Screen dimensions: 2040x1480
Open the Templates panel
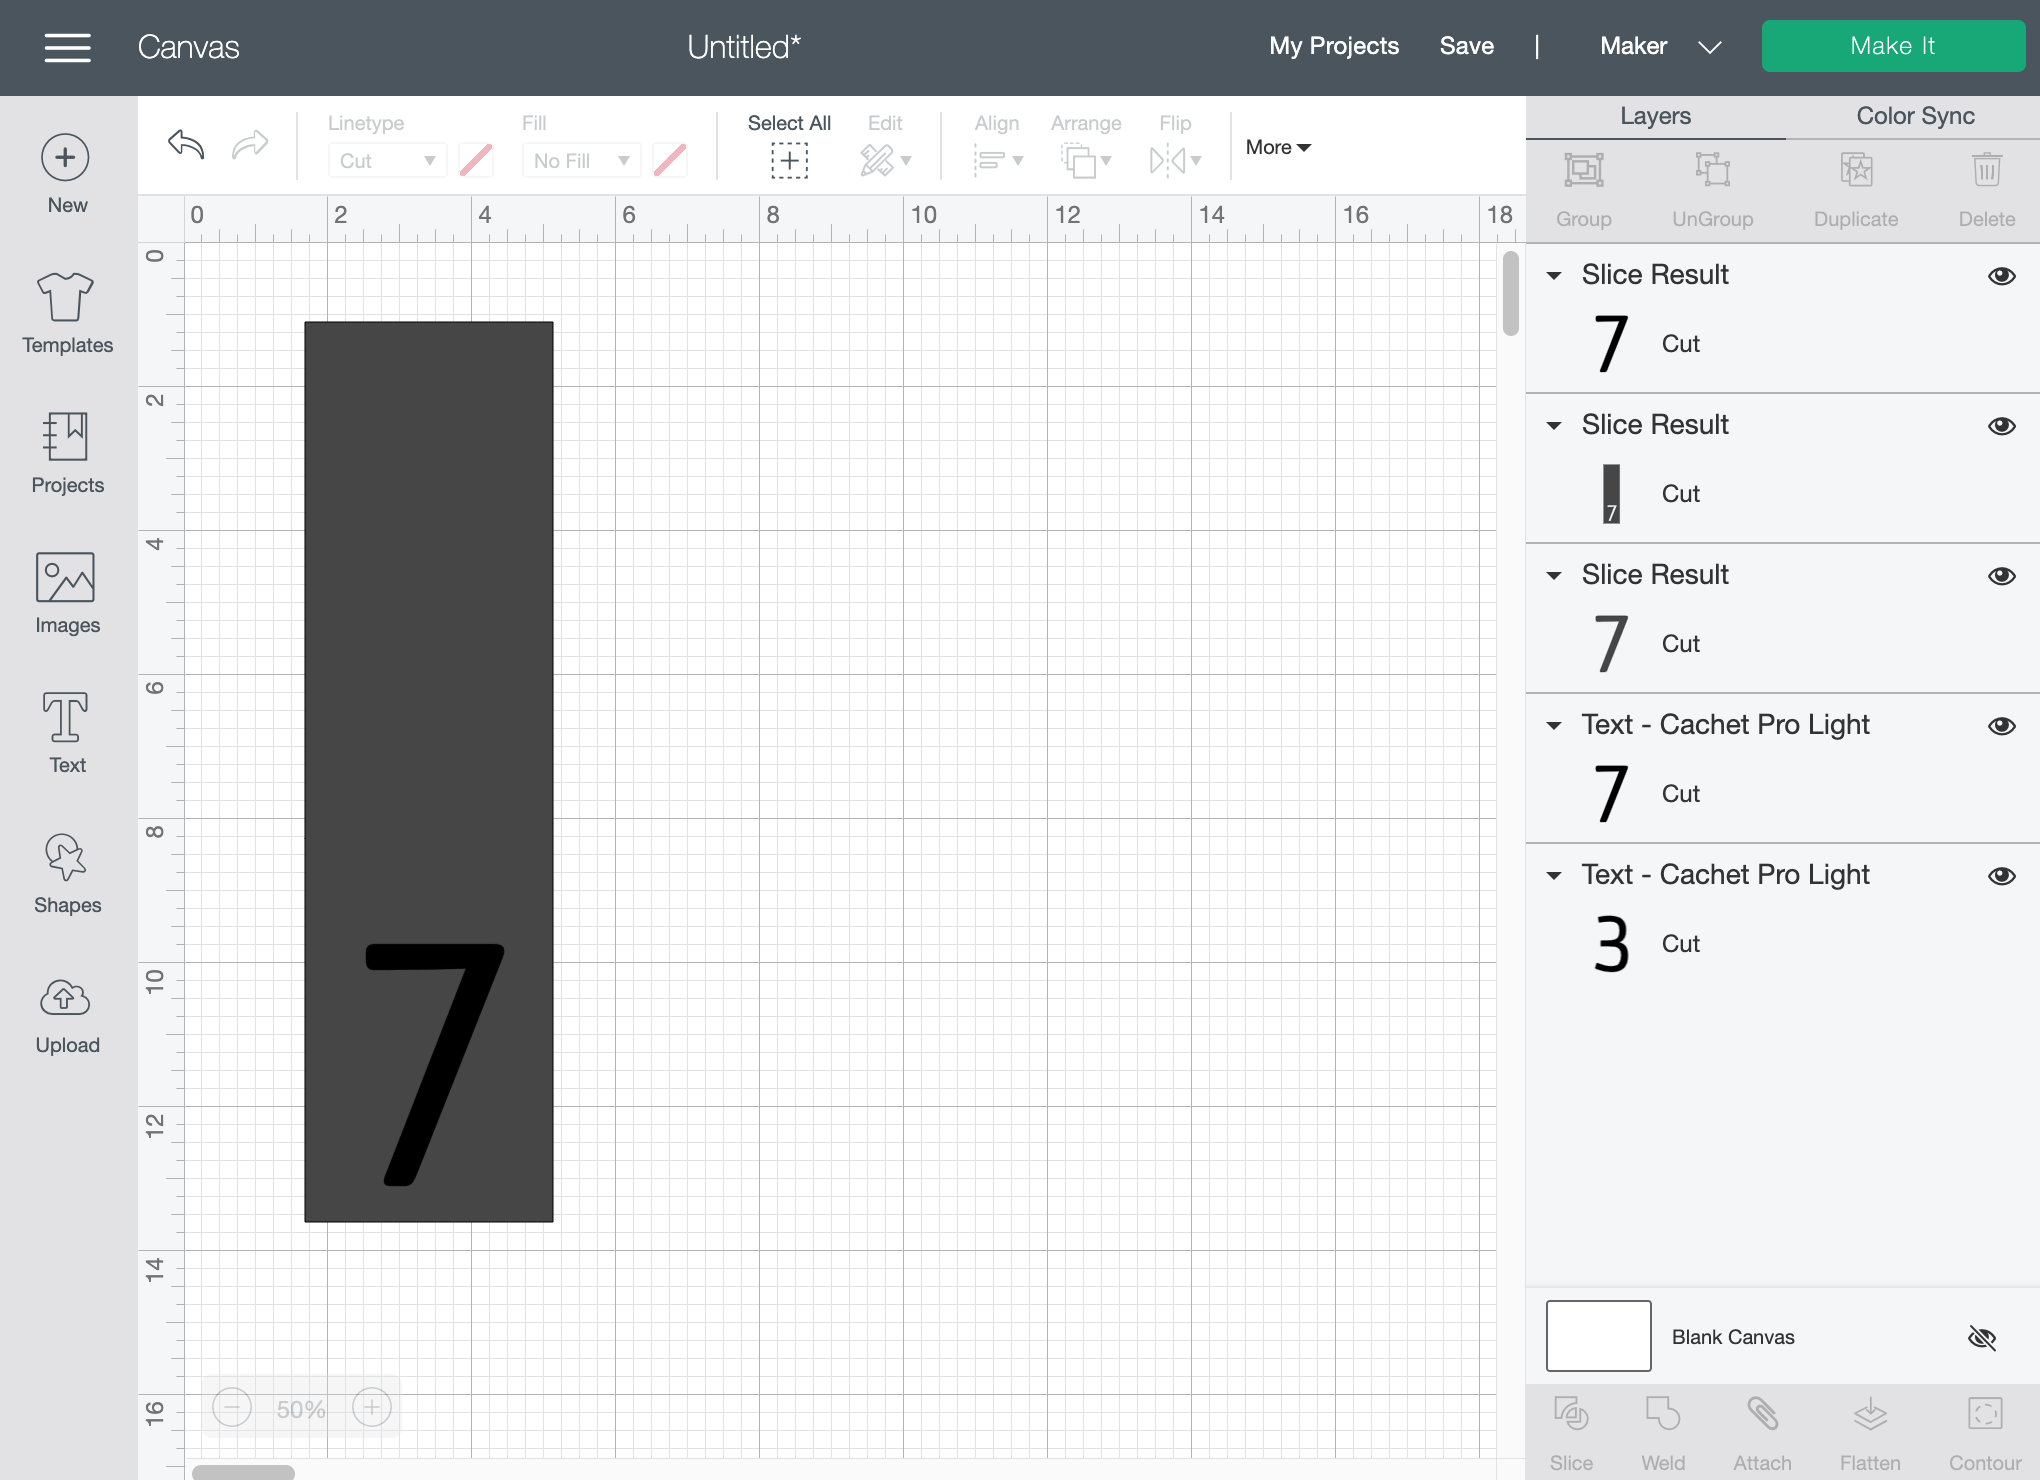pos(67,313)
